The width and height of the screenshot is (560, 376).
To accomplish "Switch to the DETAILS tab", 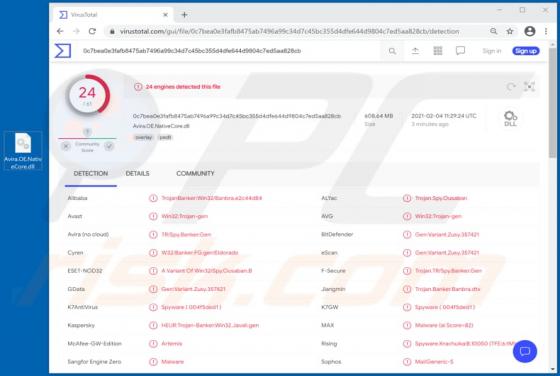I will click(x=138, y=174).
